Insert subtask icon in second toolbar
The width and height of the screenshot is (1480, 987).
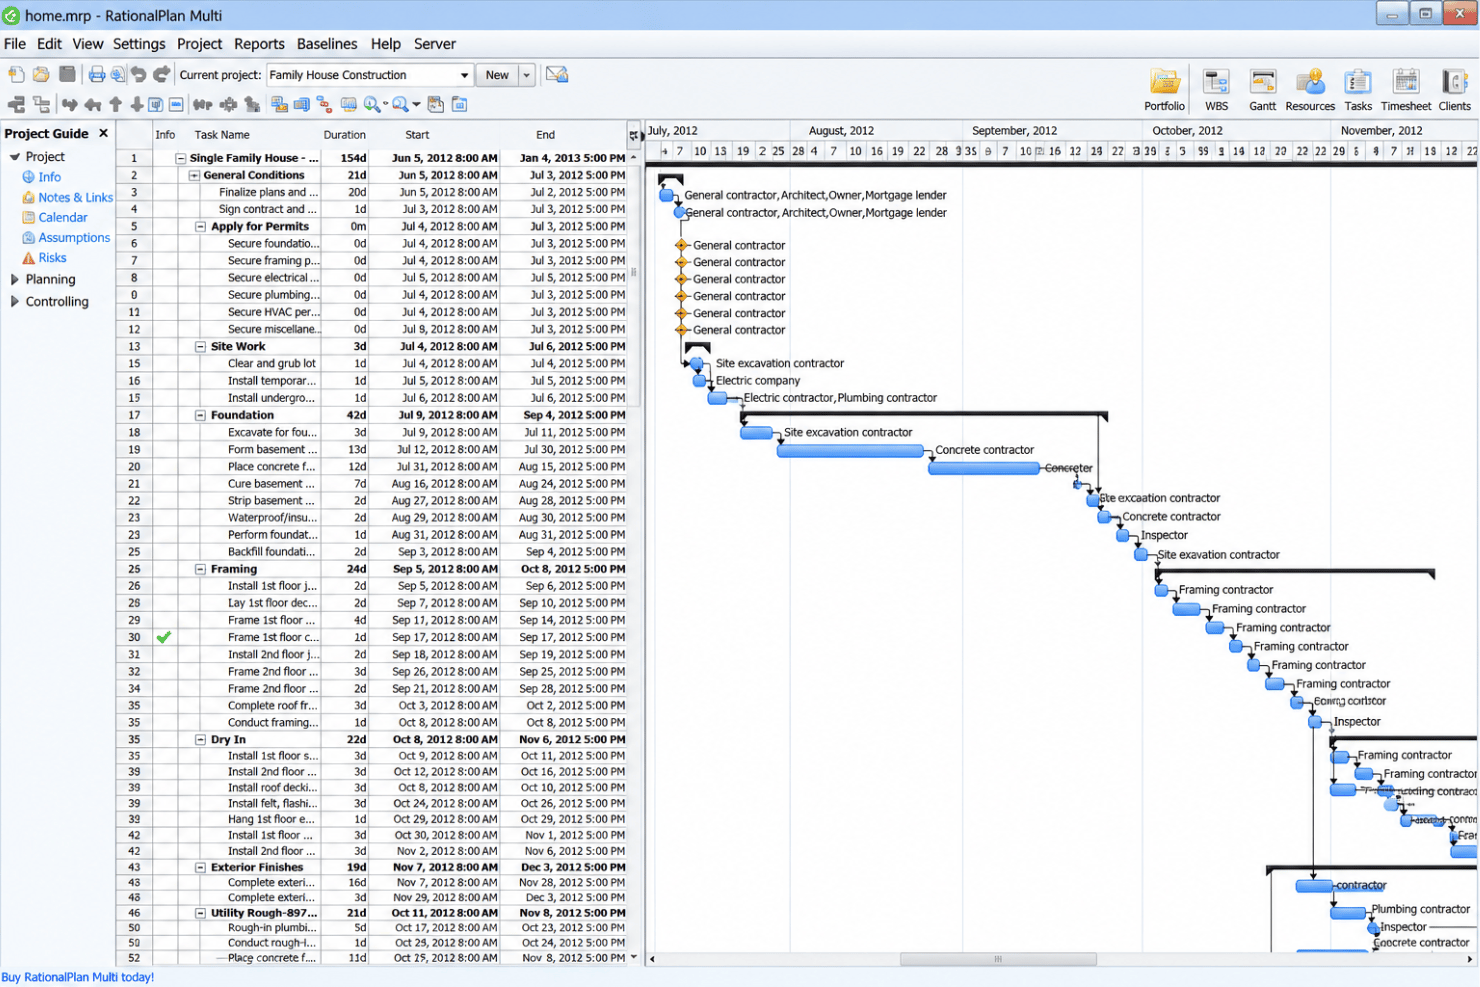point(41,105)
